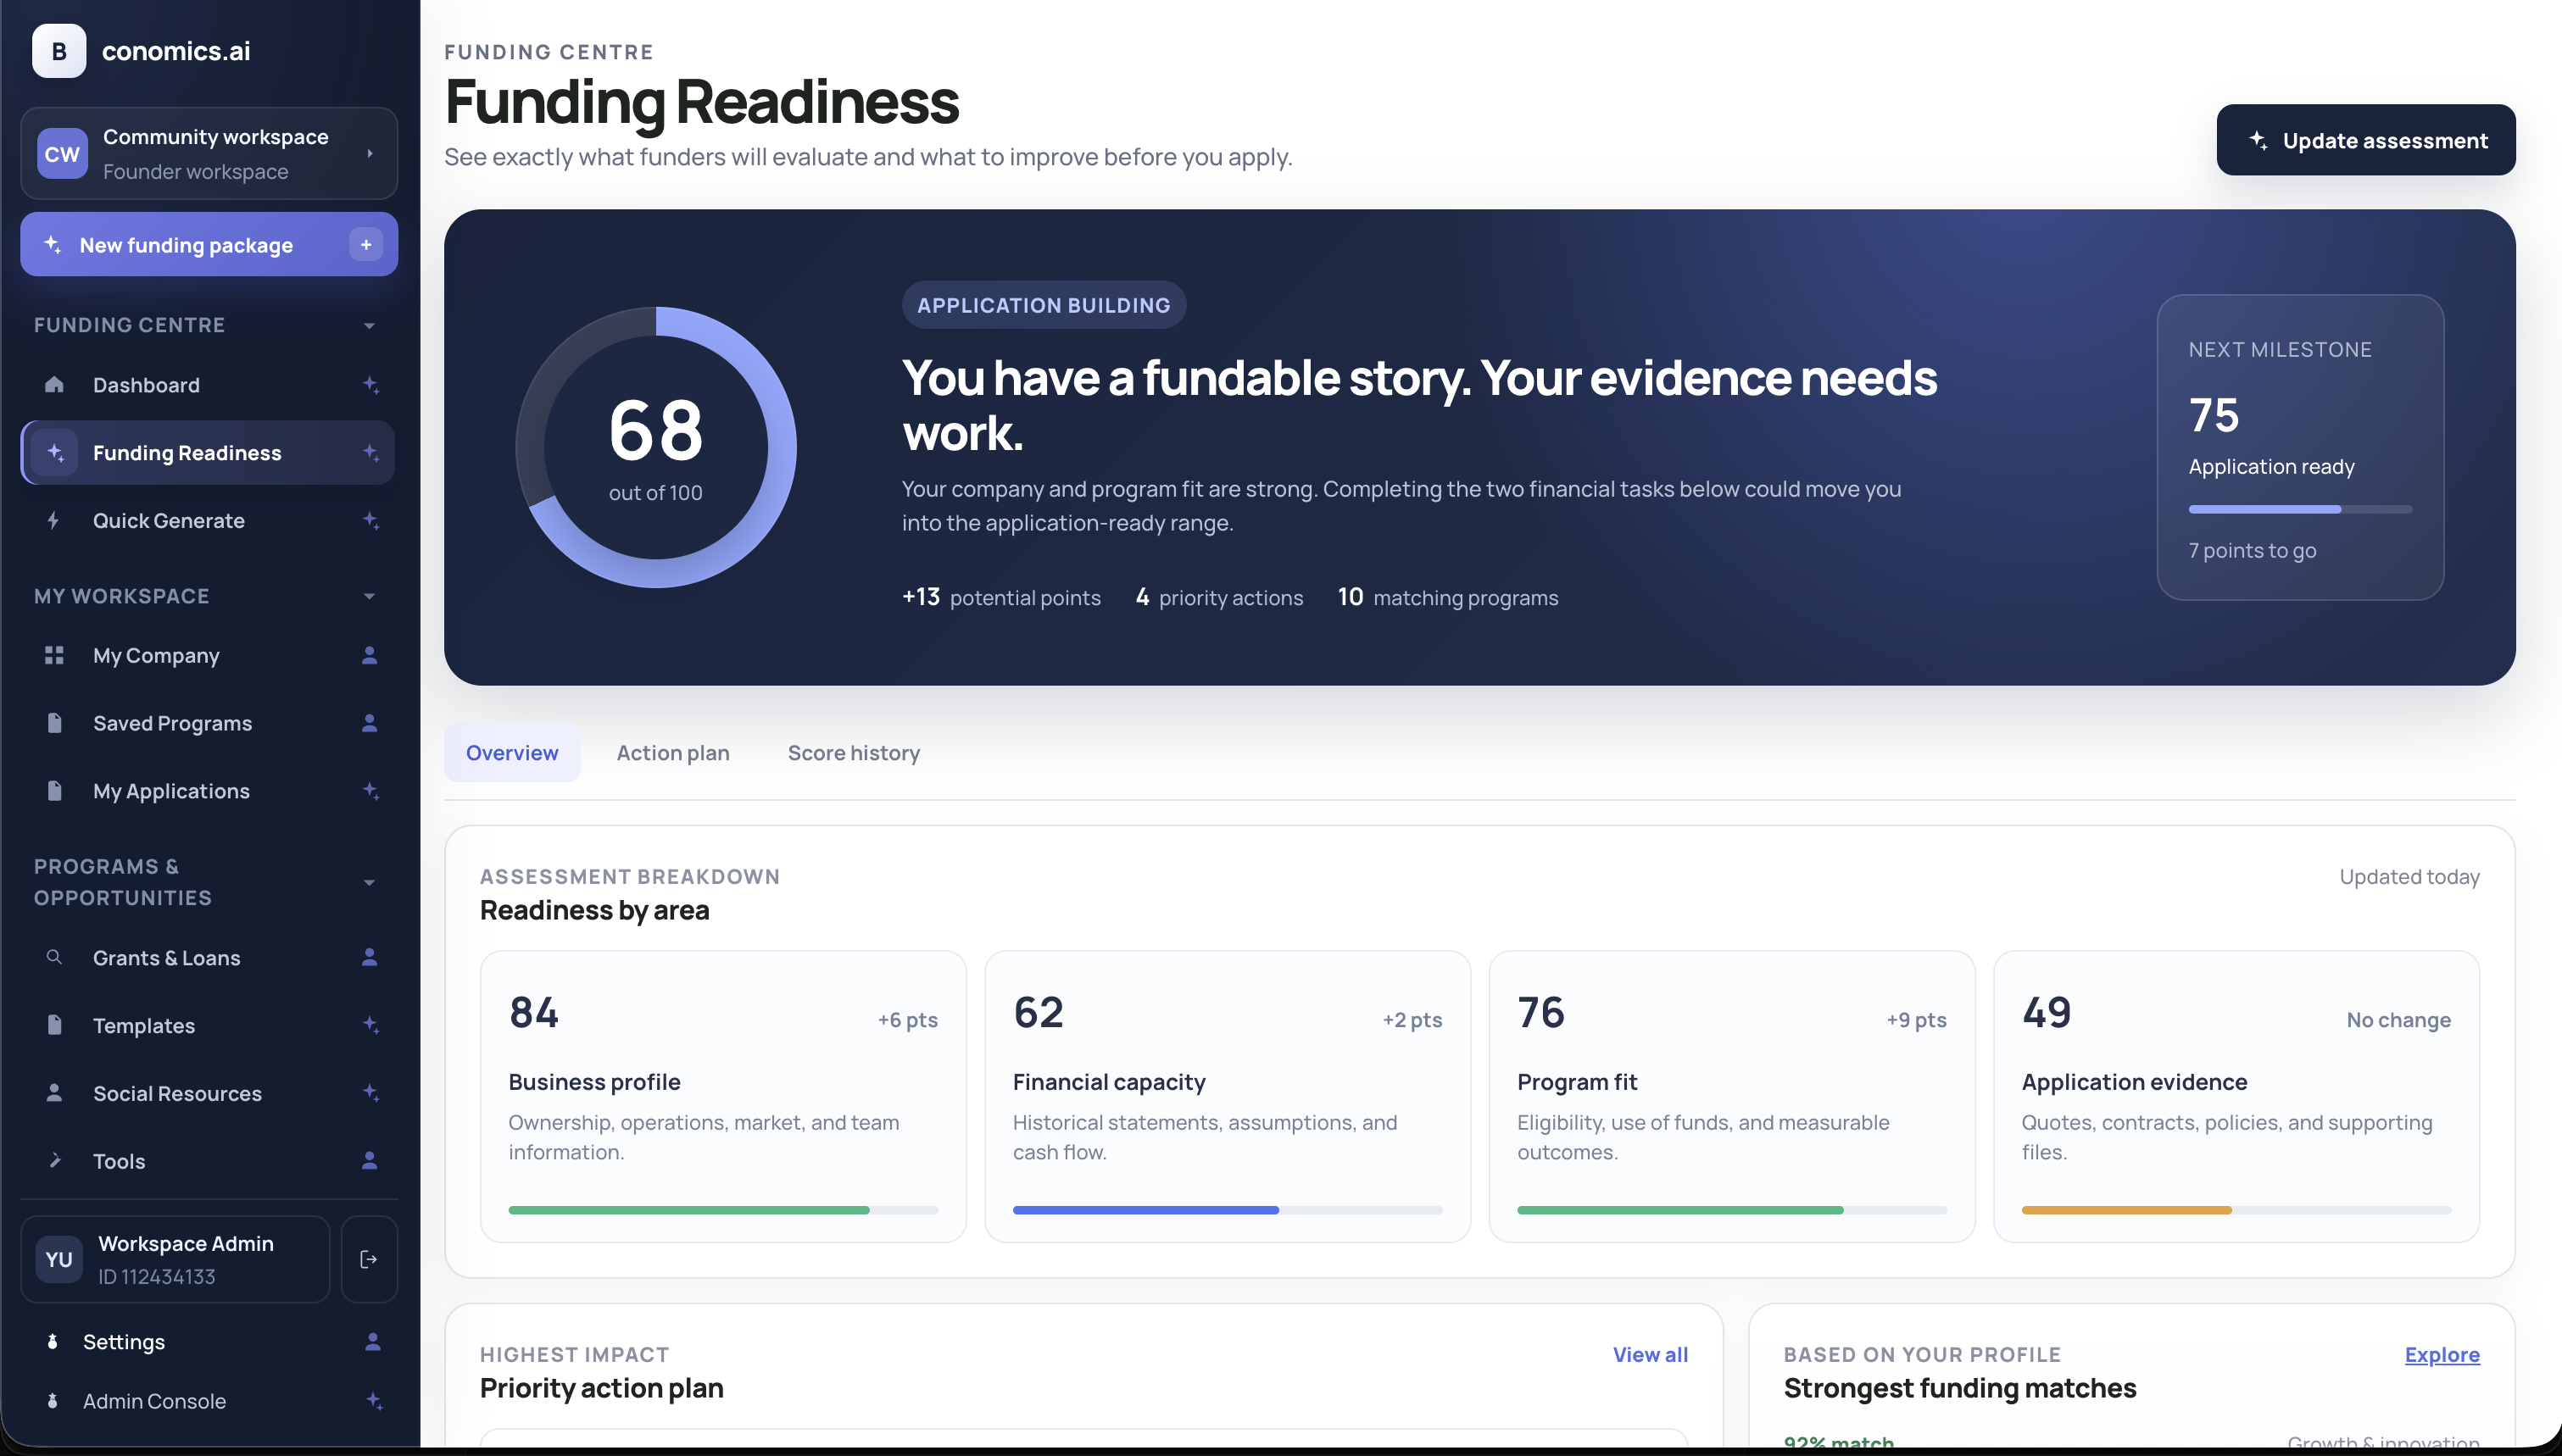Open the Dashboard page
The width and height of the screenshot is (2562, 1456).
208,385
